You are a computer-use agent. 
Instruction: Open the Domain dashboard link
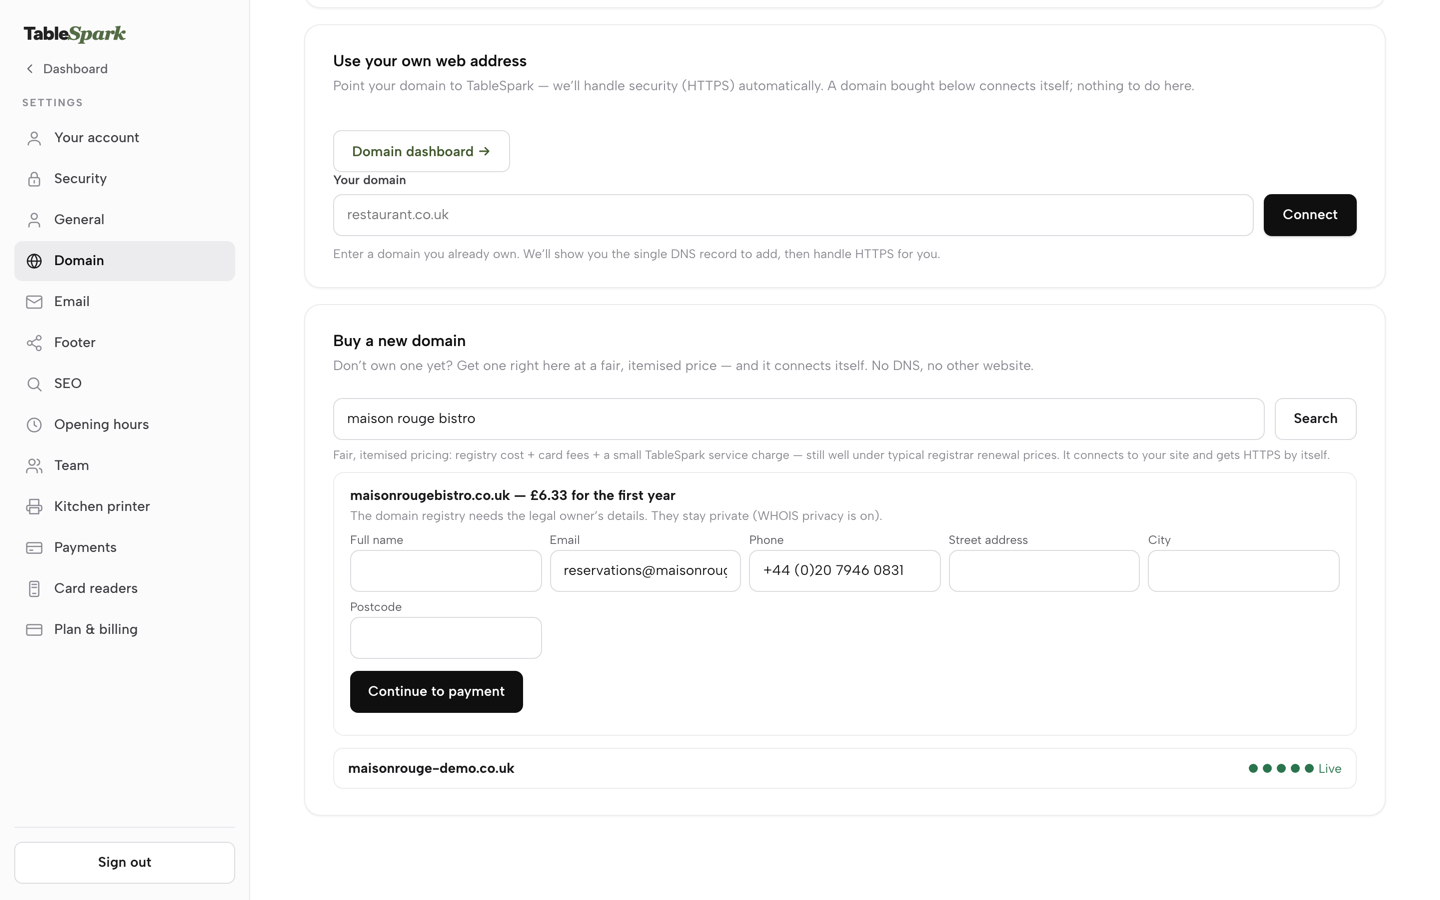tap(421, 151)
